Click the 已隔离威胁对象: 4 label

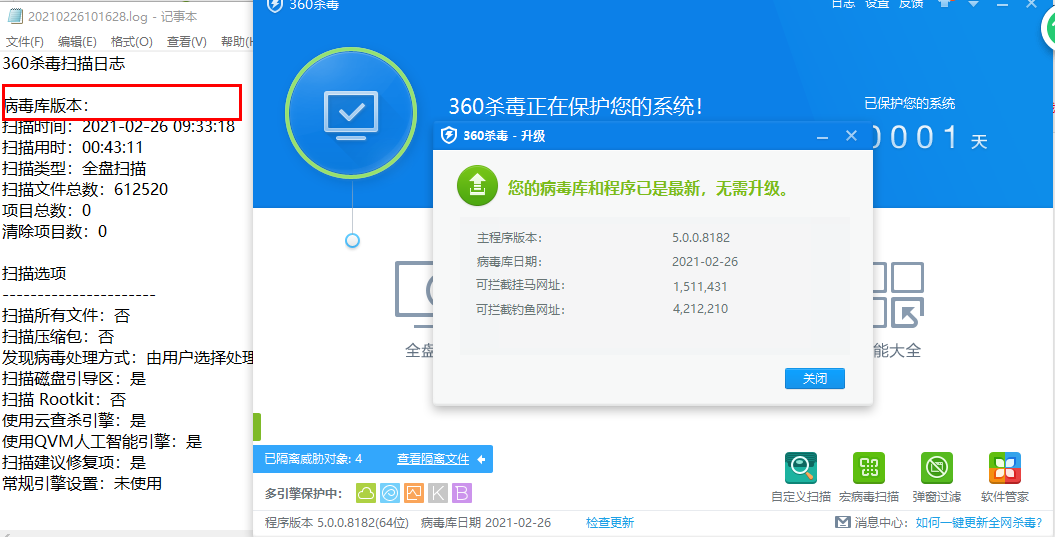(x=314, y=460)
